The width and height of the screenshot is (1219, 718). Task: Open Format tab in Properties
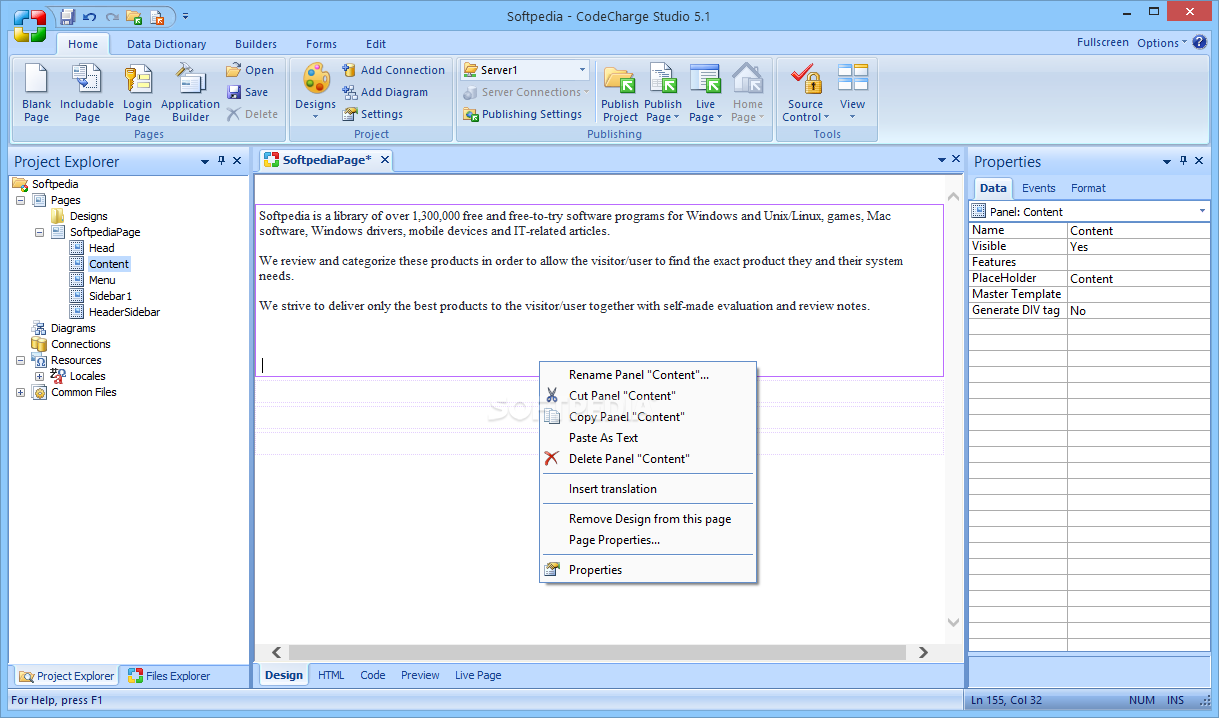[1088, 188]
